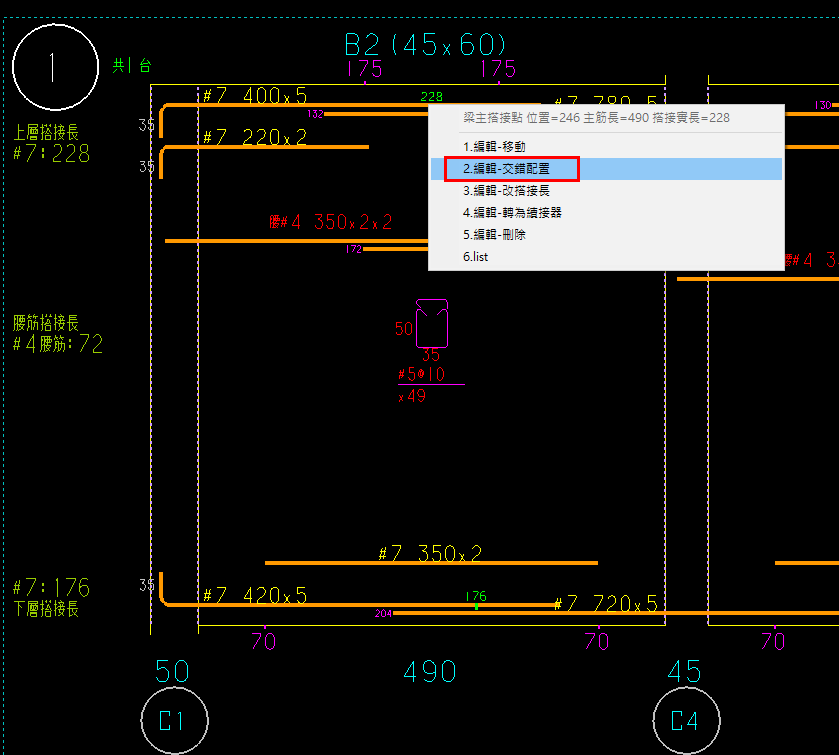The image size is (839, 755).
Task: Select span dimension 490
Action: 430,672
